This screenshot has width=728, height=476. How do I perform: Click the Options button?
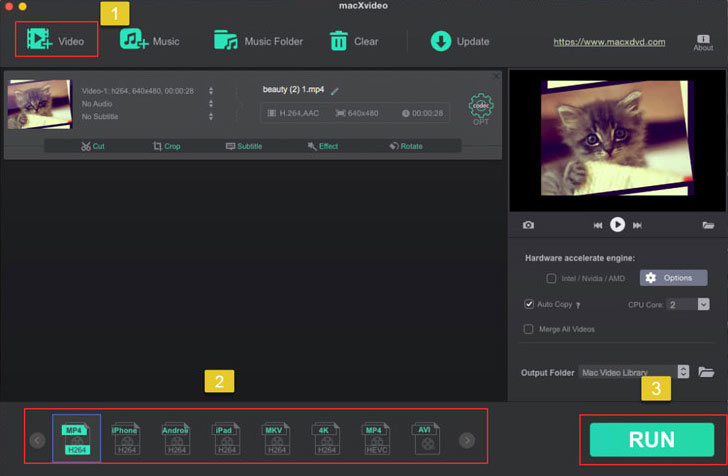[673, 278]
